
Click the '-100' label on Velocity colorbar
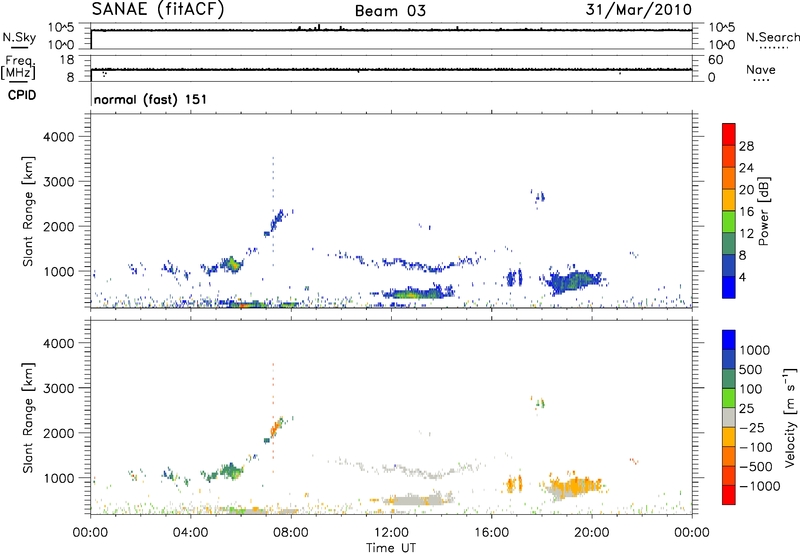click(756, 447)
